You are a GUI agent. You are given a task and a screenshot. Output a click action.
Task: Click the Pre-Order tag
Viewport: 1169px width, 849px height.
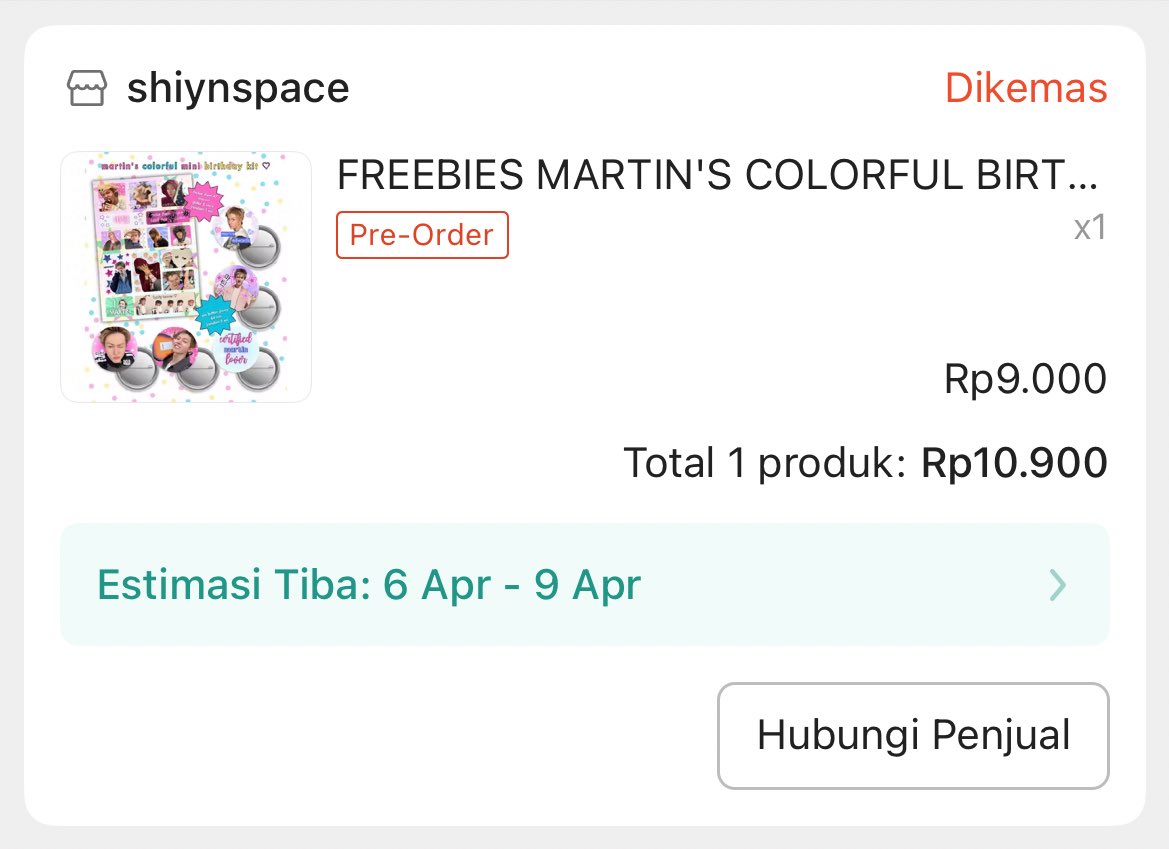422,235
